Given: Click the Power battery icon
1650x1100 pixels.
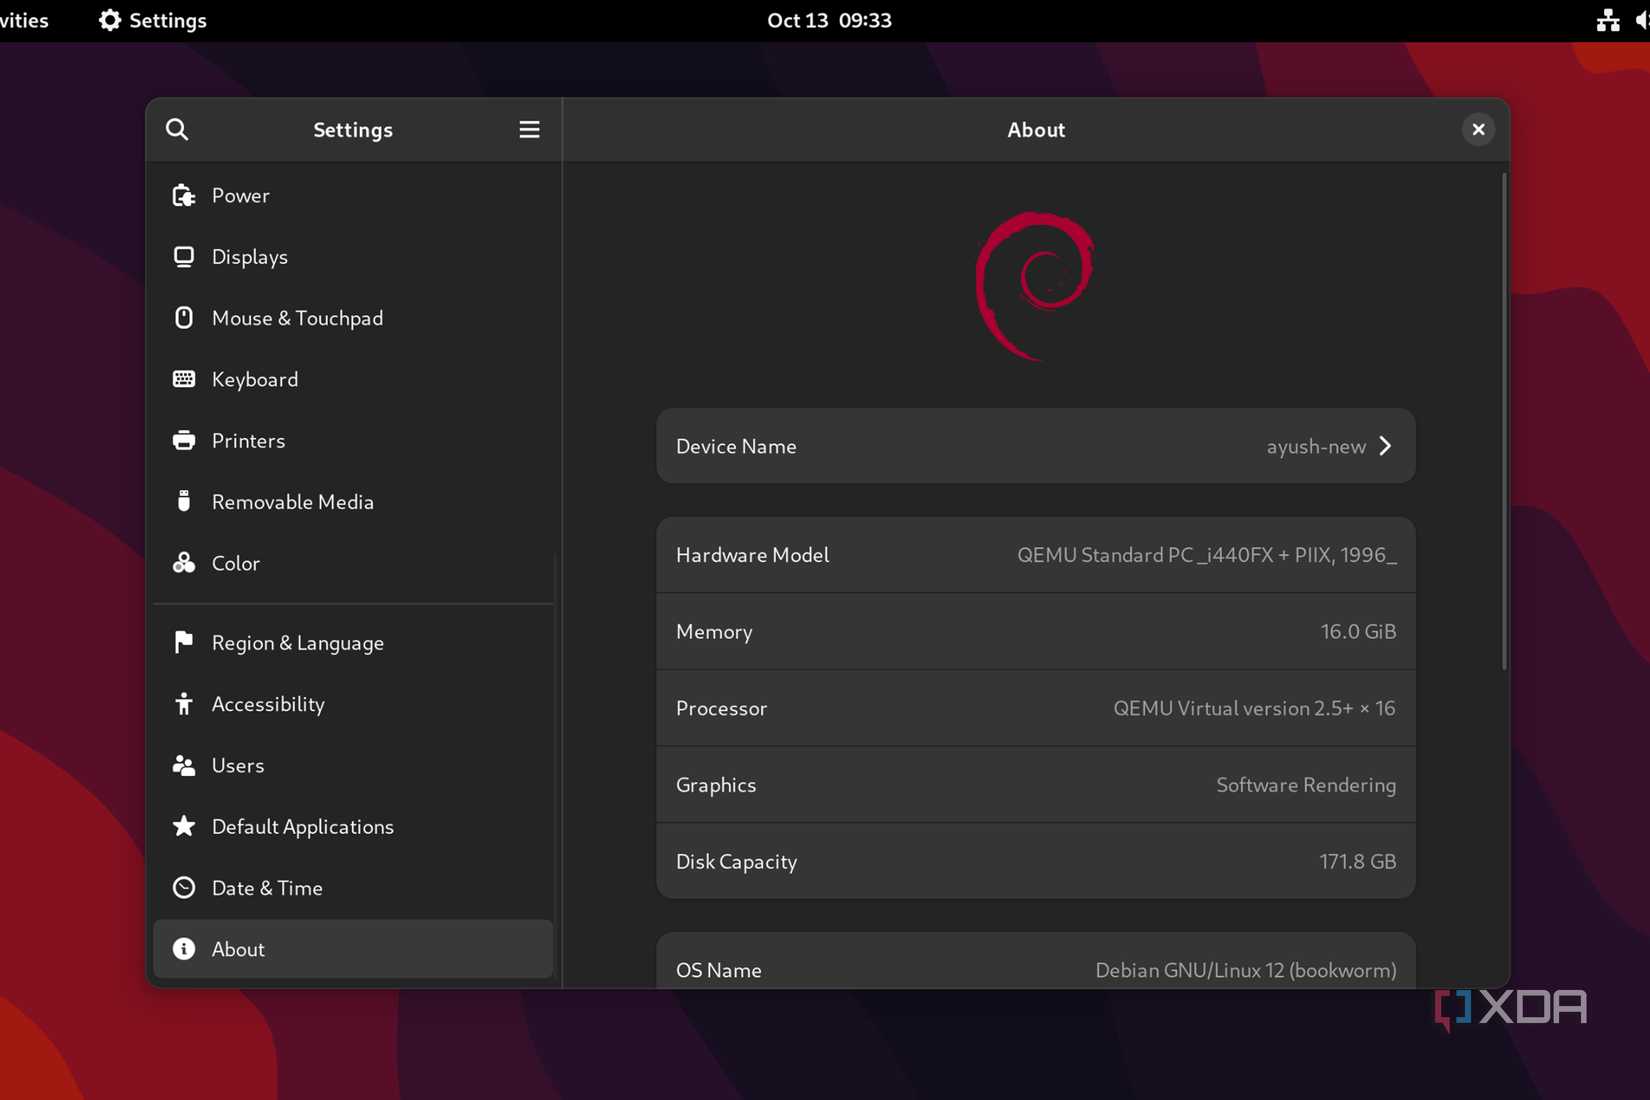Looking at the screenshot, I should point(184,195).
